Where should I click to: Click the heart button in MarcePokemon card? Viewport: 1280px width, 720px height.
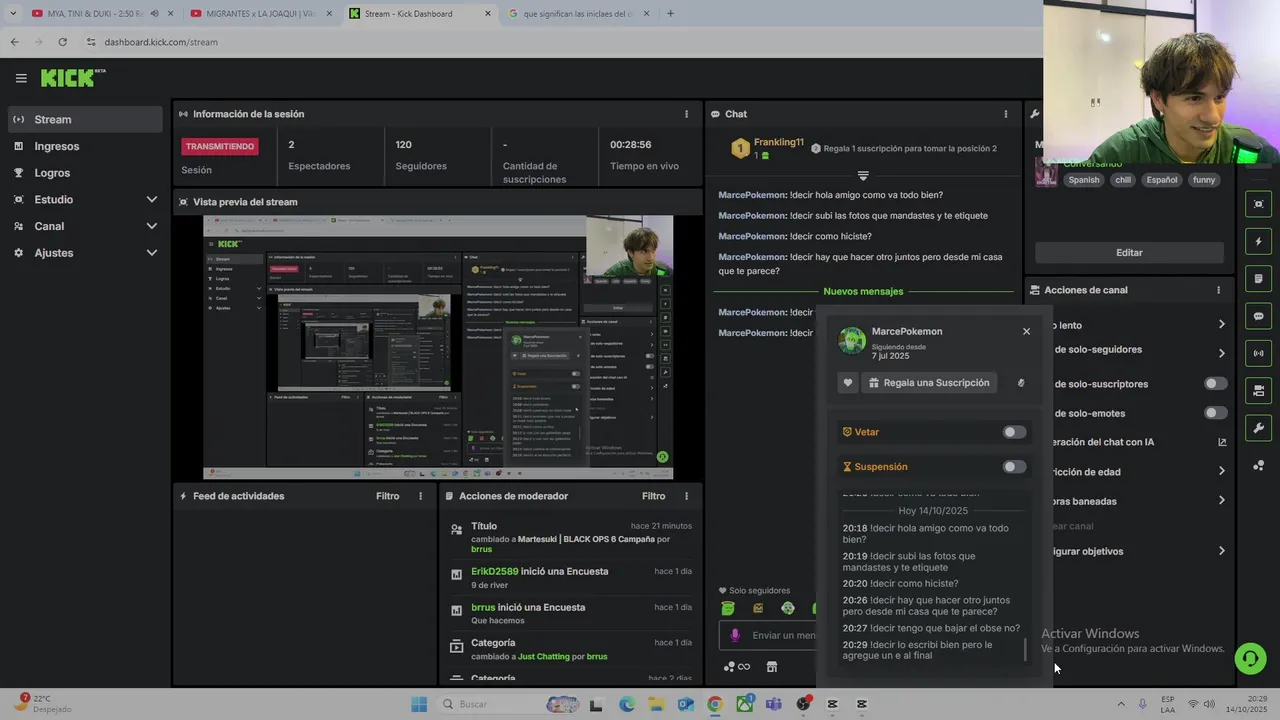[848, 383]
